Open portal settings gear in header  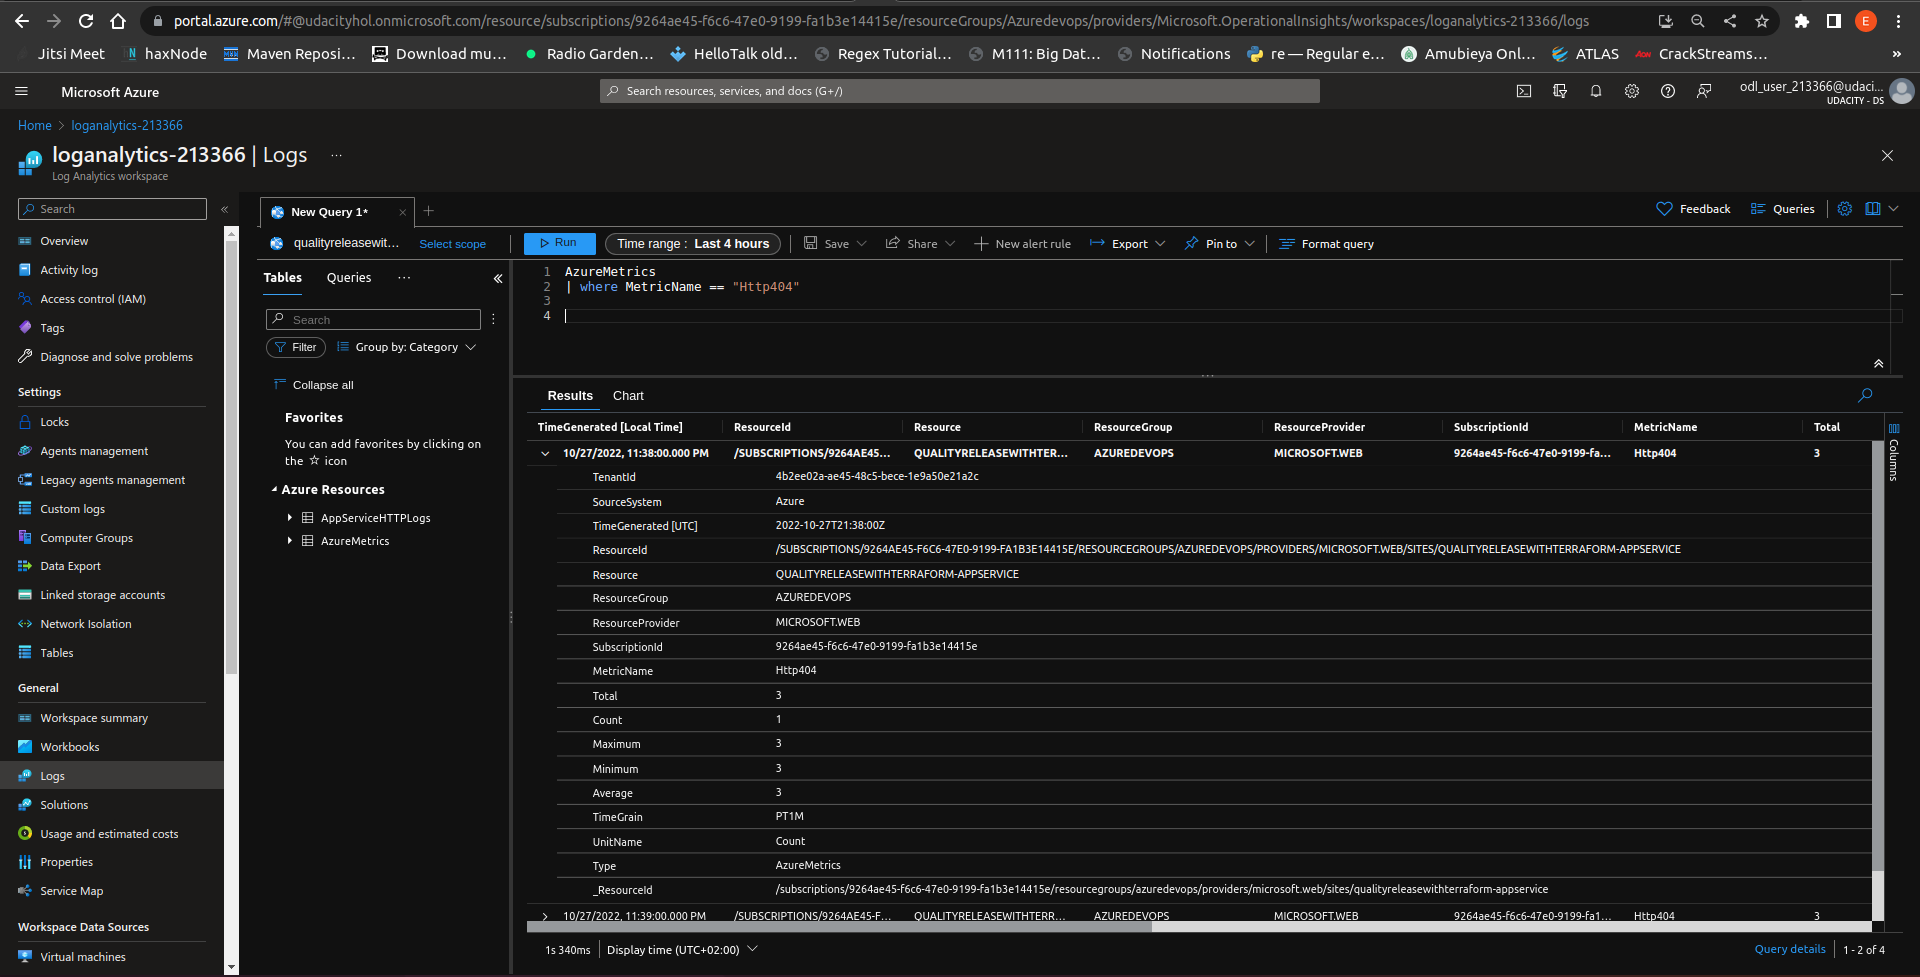(1632, 91)
